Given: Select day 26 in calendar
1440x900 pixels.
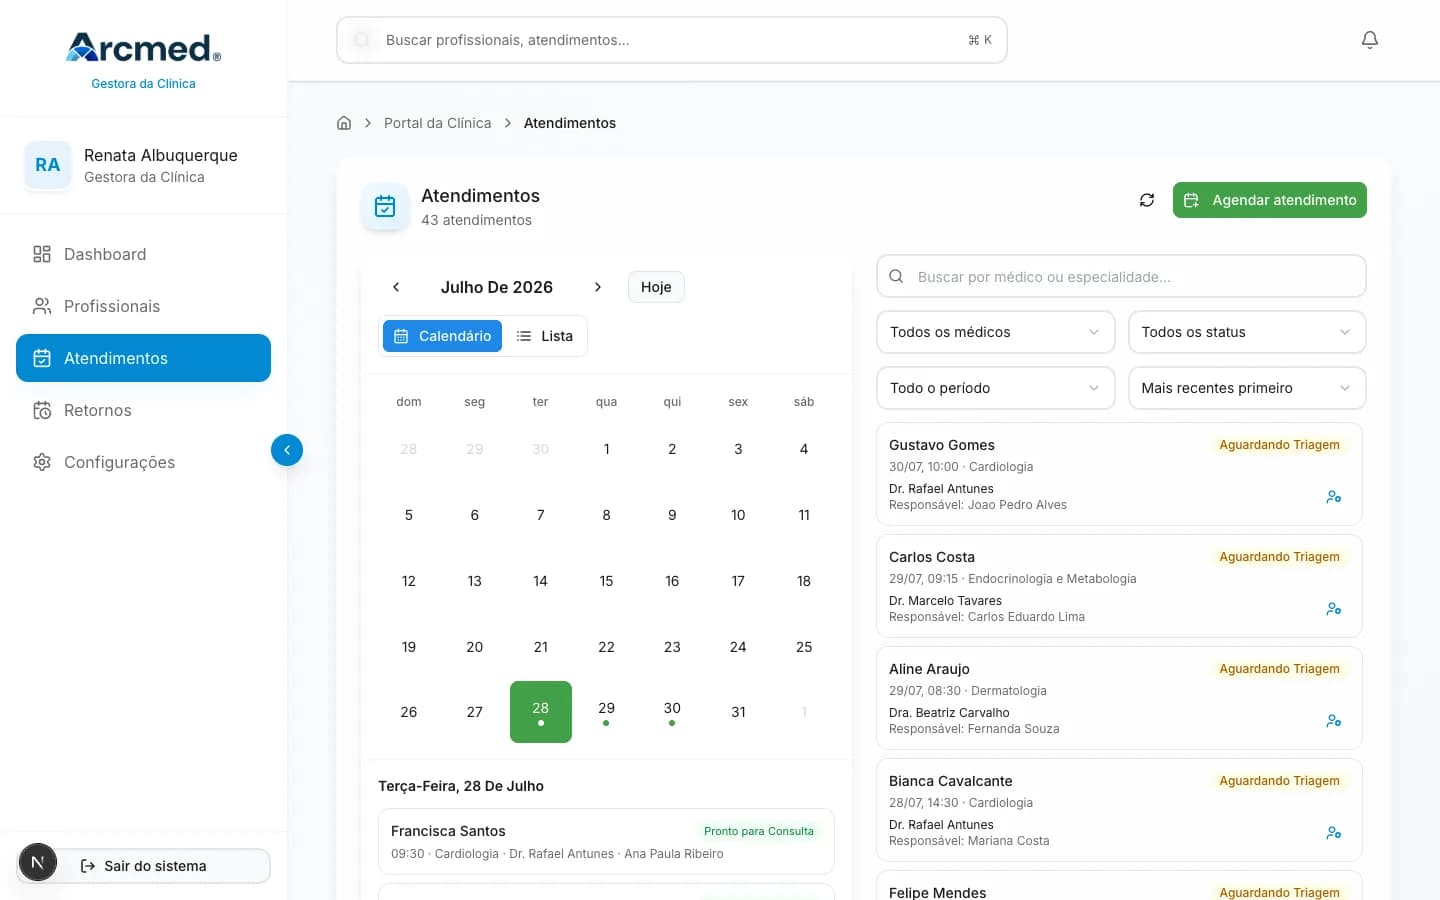Looking at the screenshot, I should tap(409, 712).
